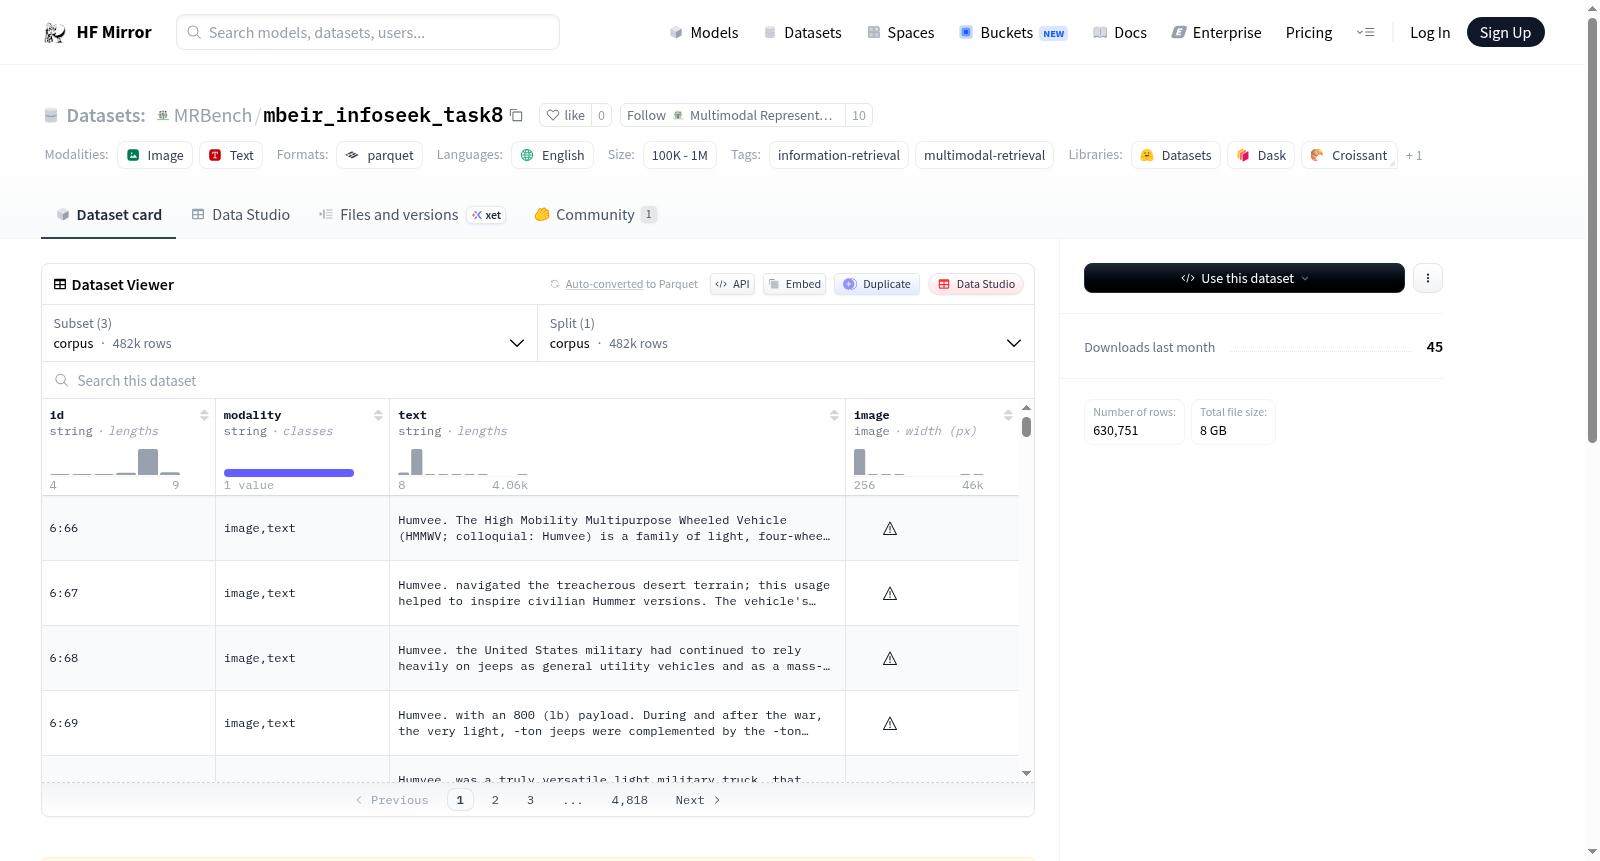This screenshot has height=861, width=1600.
Task: Expand the Subset corpus dropdown
Action: point(289,333)
